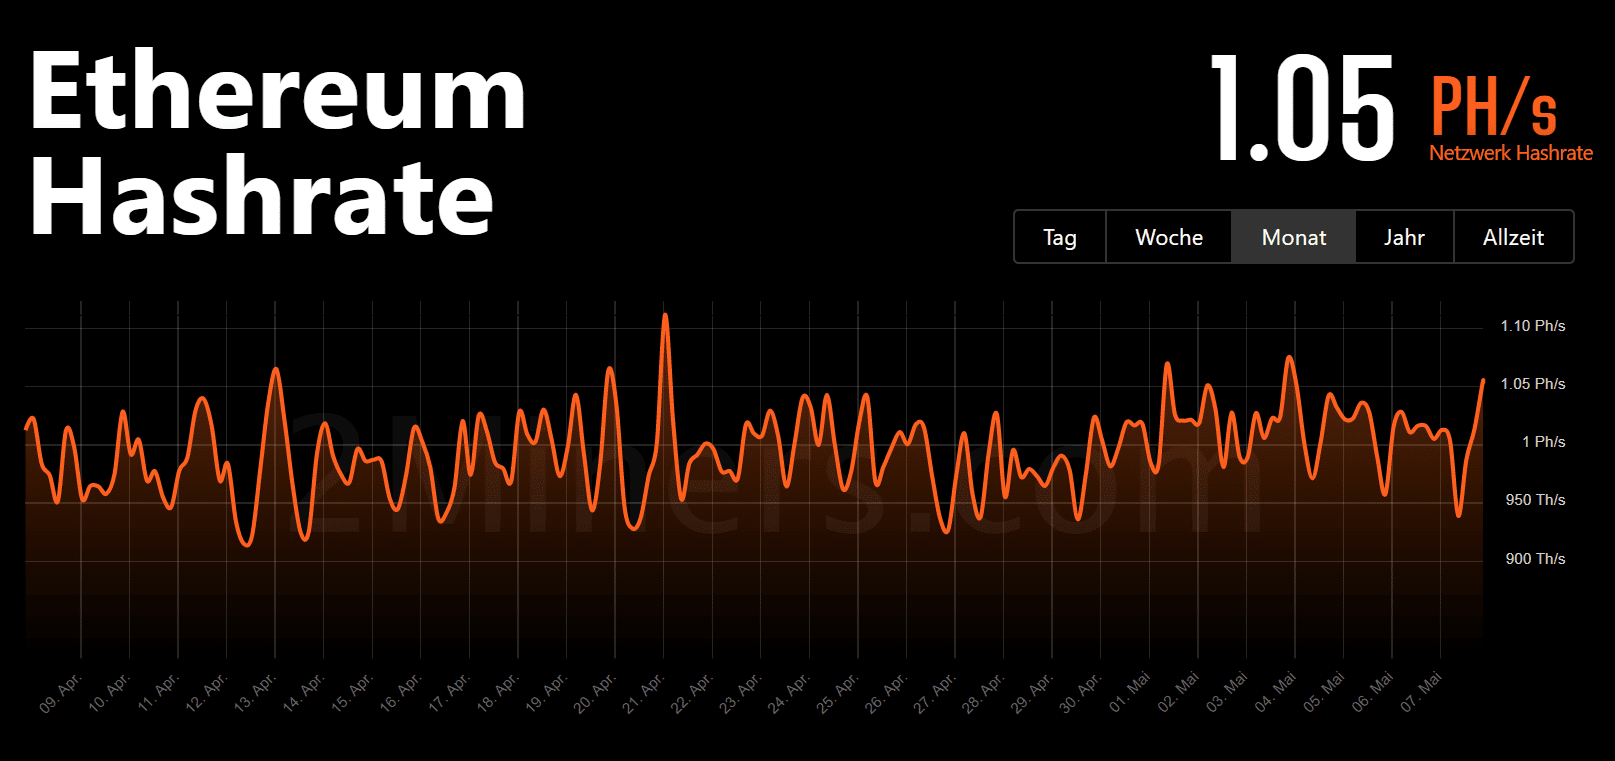The image size is (1615, 761).
Task: Switch to the Woche tab
Action: click(x=1169, y=237)
